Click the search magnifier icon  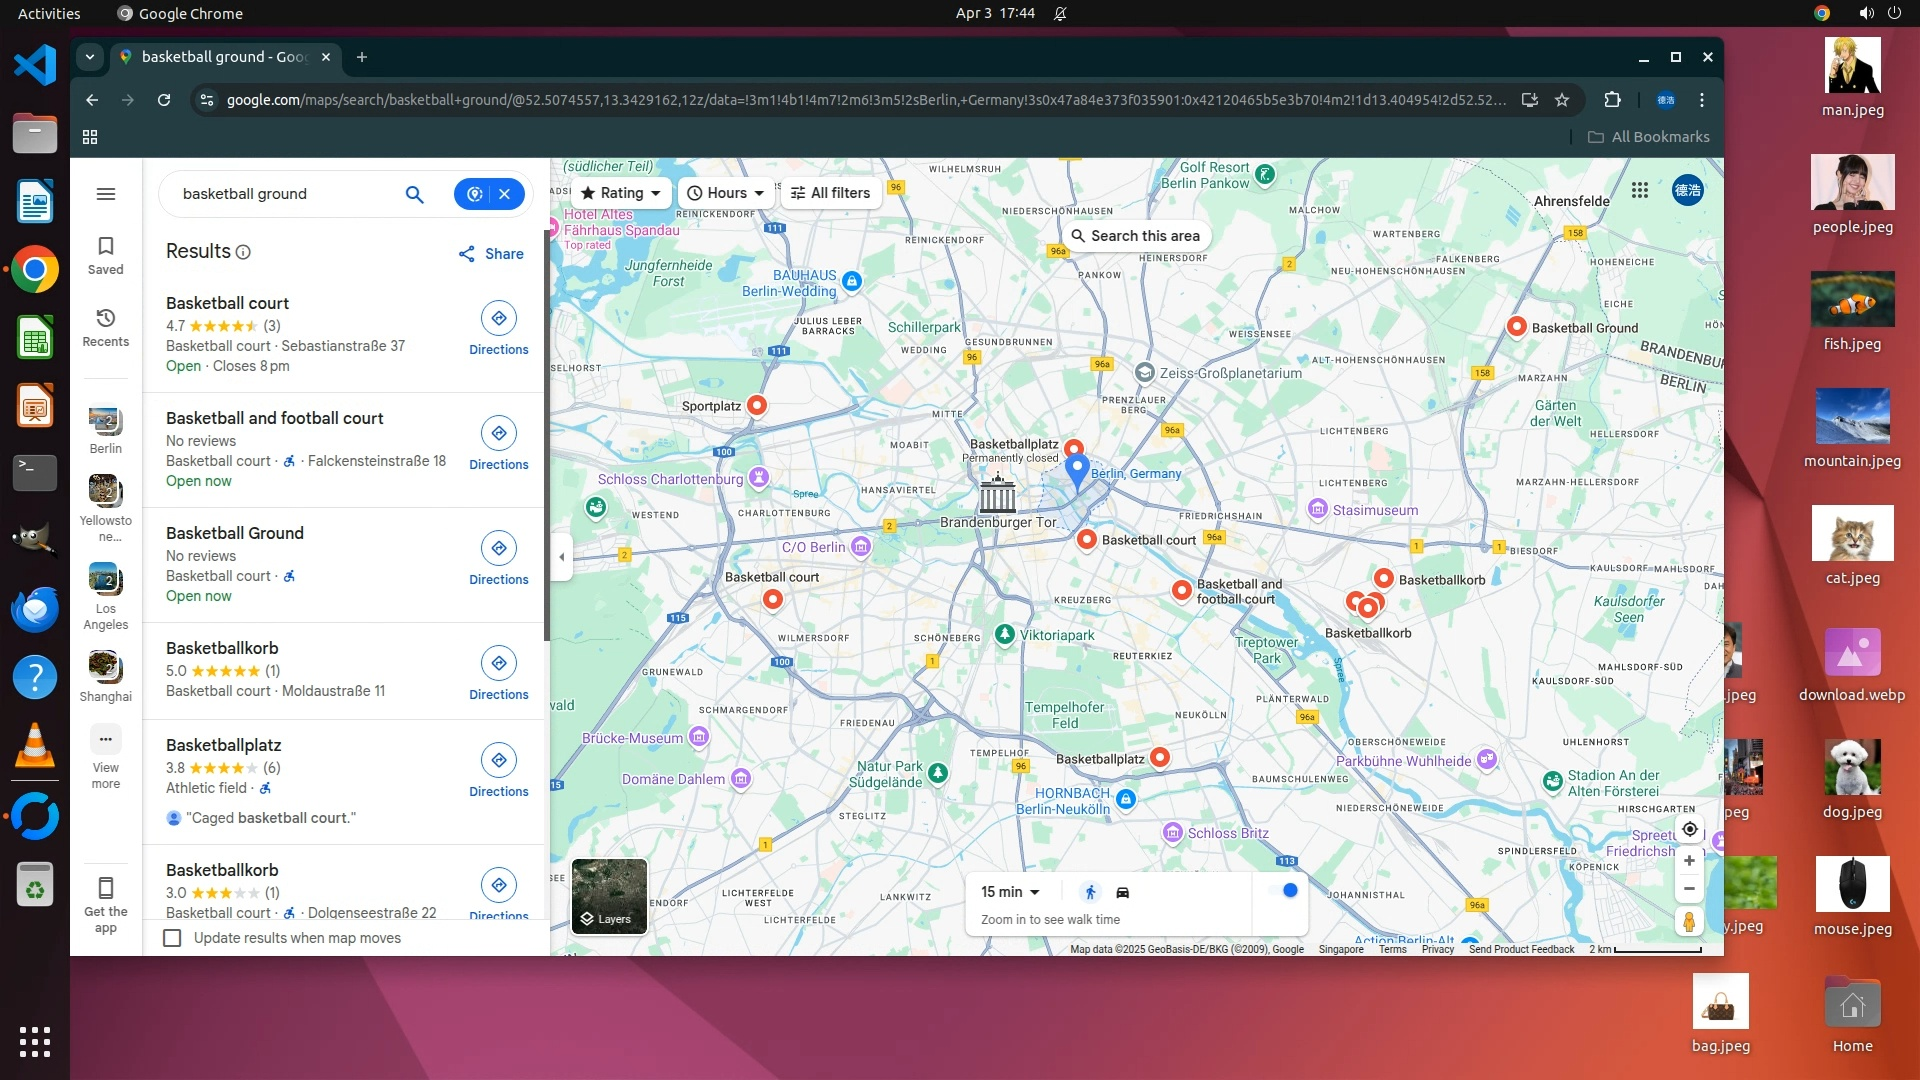(x=414, y=194)
